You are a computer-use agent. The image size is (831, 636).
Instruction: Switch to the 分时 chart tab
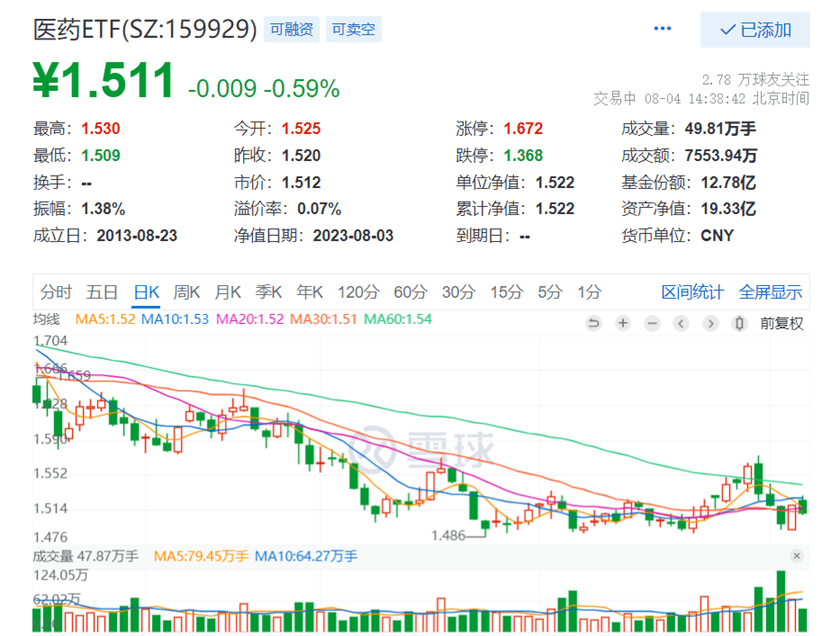click(56, 292)
